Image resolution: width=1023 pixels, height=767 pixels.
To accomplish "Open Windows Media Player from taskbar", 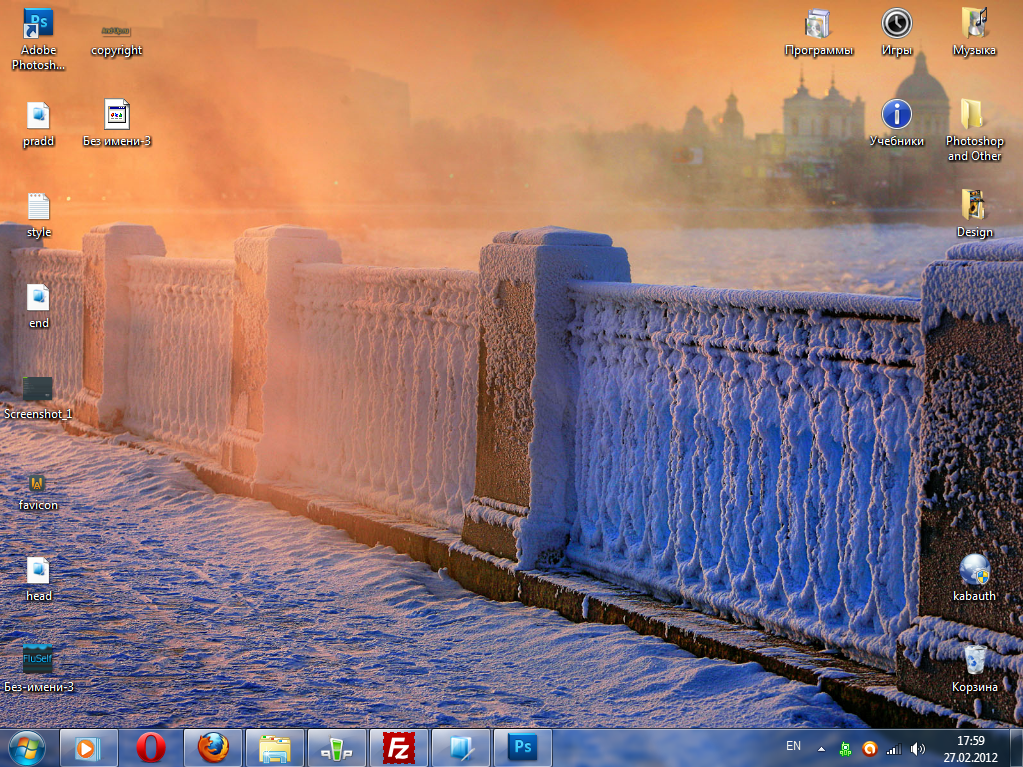I will click(x=89, y=747).
